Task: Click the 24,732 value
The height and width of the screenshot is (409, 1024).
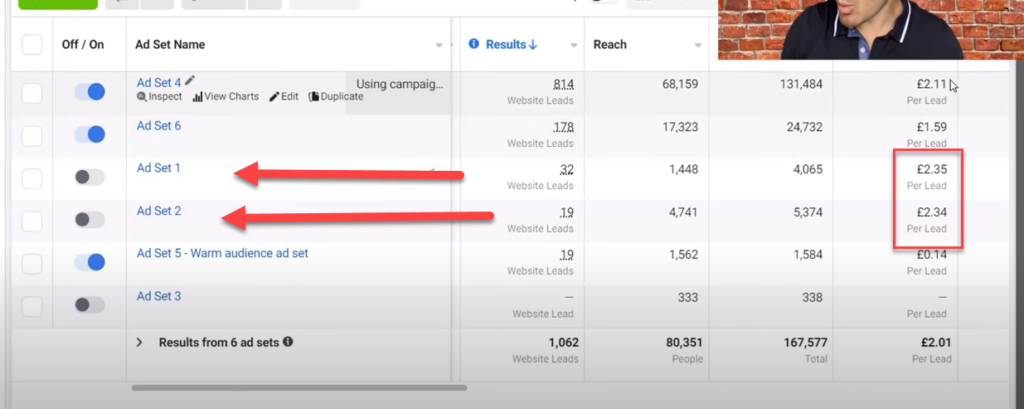Action: pyautogui.click(x=805, y=127)
